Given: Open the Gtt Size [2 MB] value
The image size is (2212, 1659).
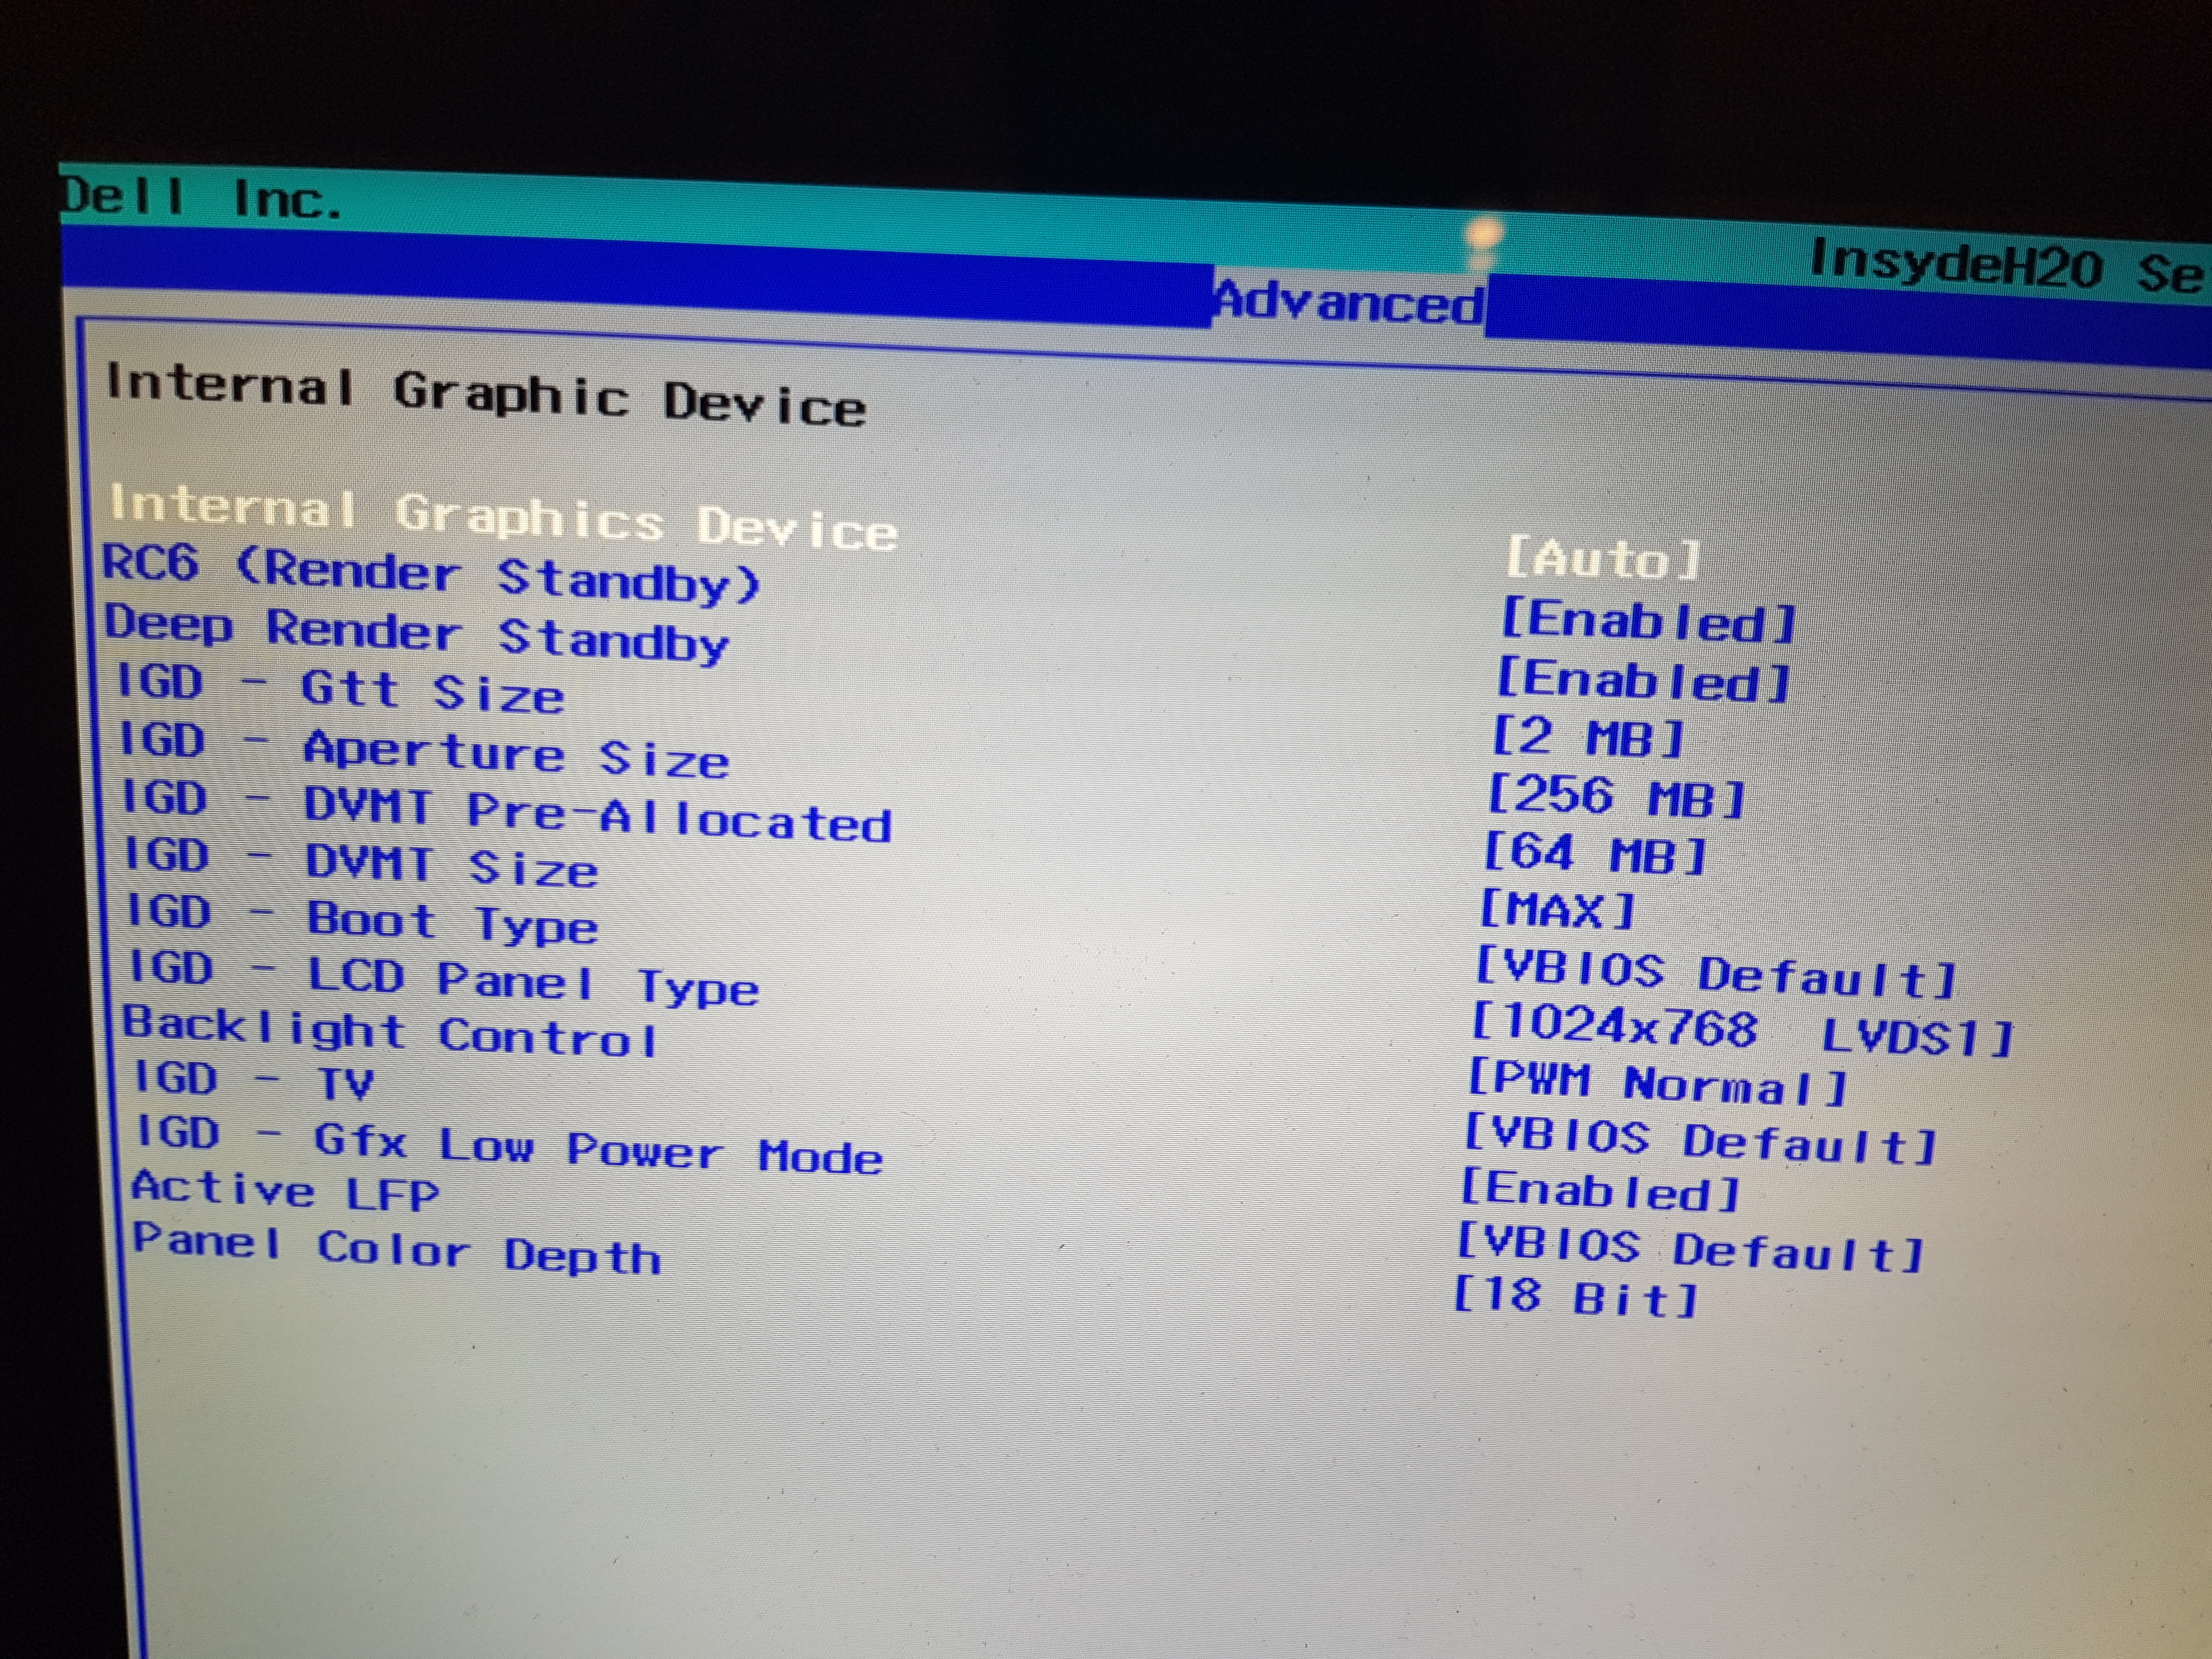Looking at the screenshot, I should (x=1588, y=739).
